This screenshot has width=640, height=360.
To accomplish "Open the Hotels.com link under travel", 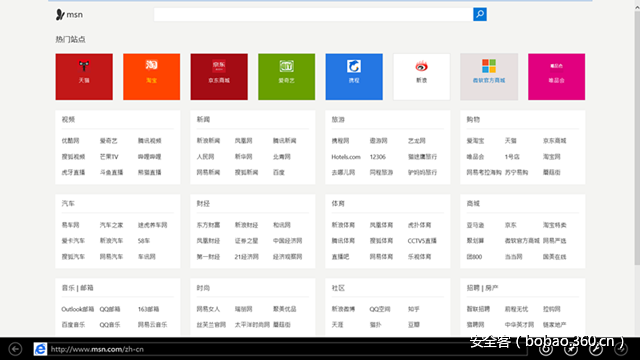I will [346, 157].
